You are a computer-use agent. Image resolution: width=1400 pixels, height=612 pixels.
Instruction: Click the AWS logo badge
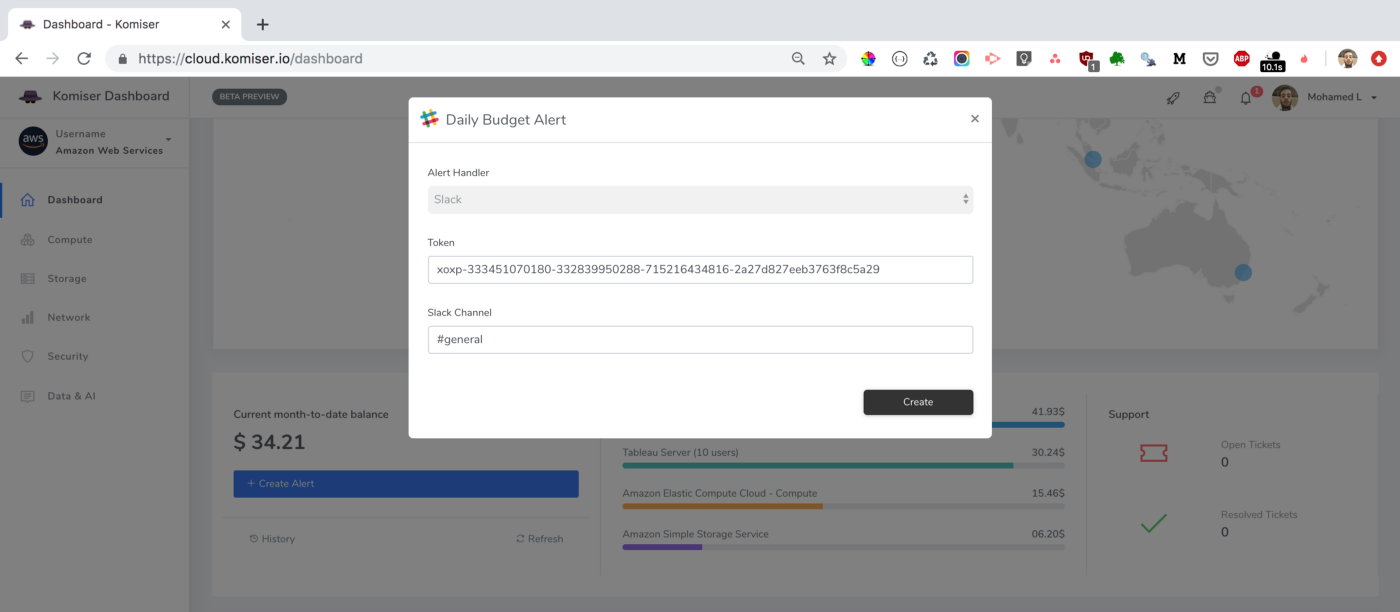point(33,141)
